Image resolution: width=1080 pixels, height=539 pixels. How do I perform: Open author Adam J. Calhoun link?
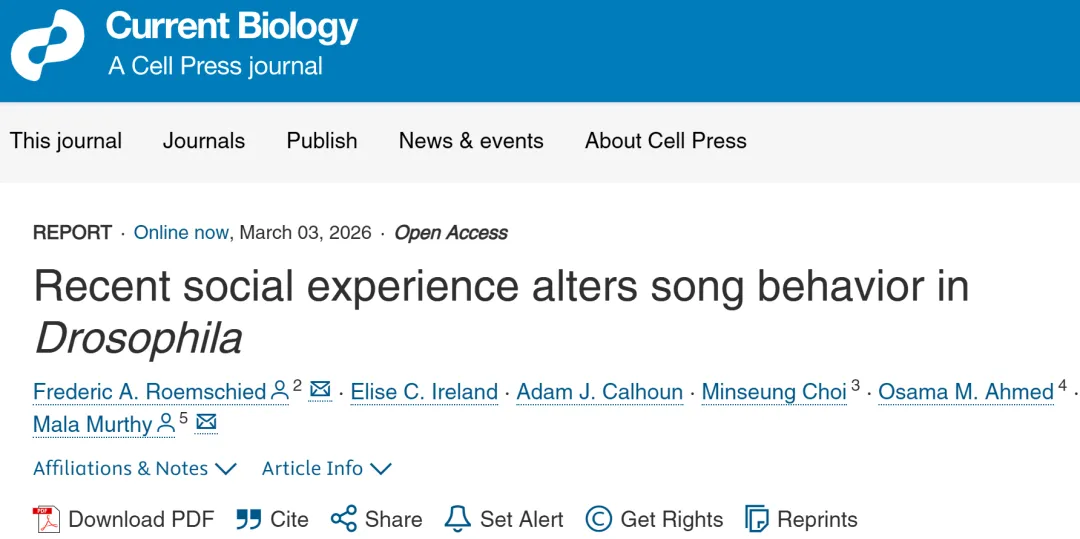click(x=600, y=392)
